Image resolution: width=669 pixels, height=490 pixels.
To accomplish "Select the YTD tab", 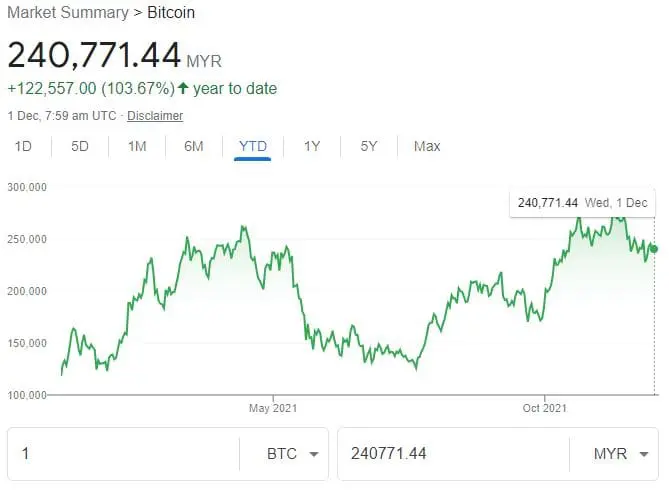I will tap(253, 147).
